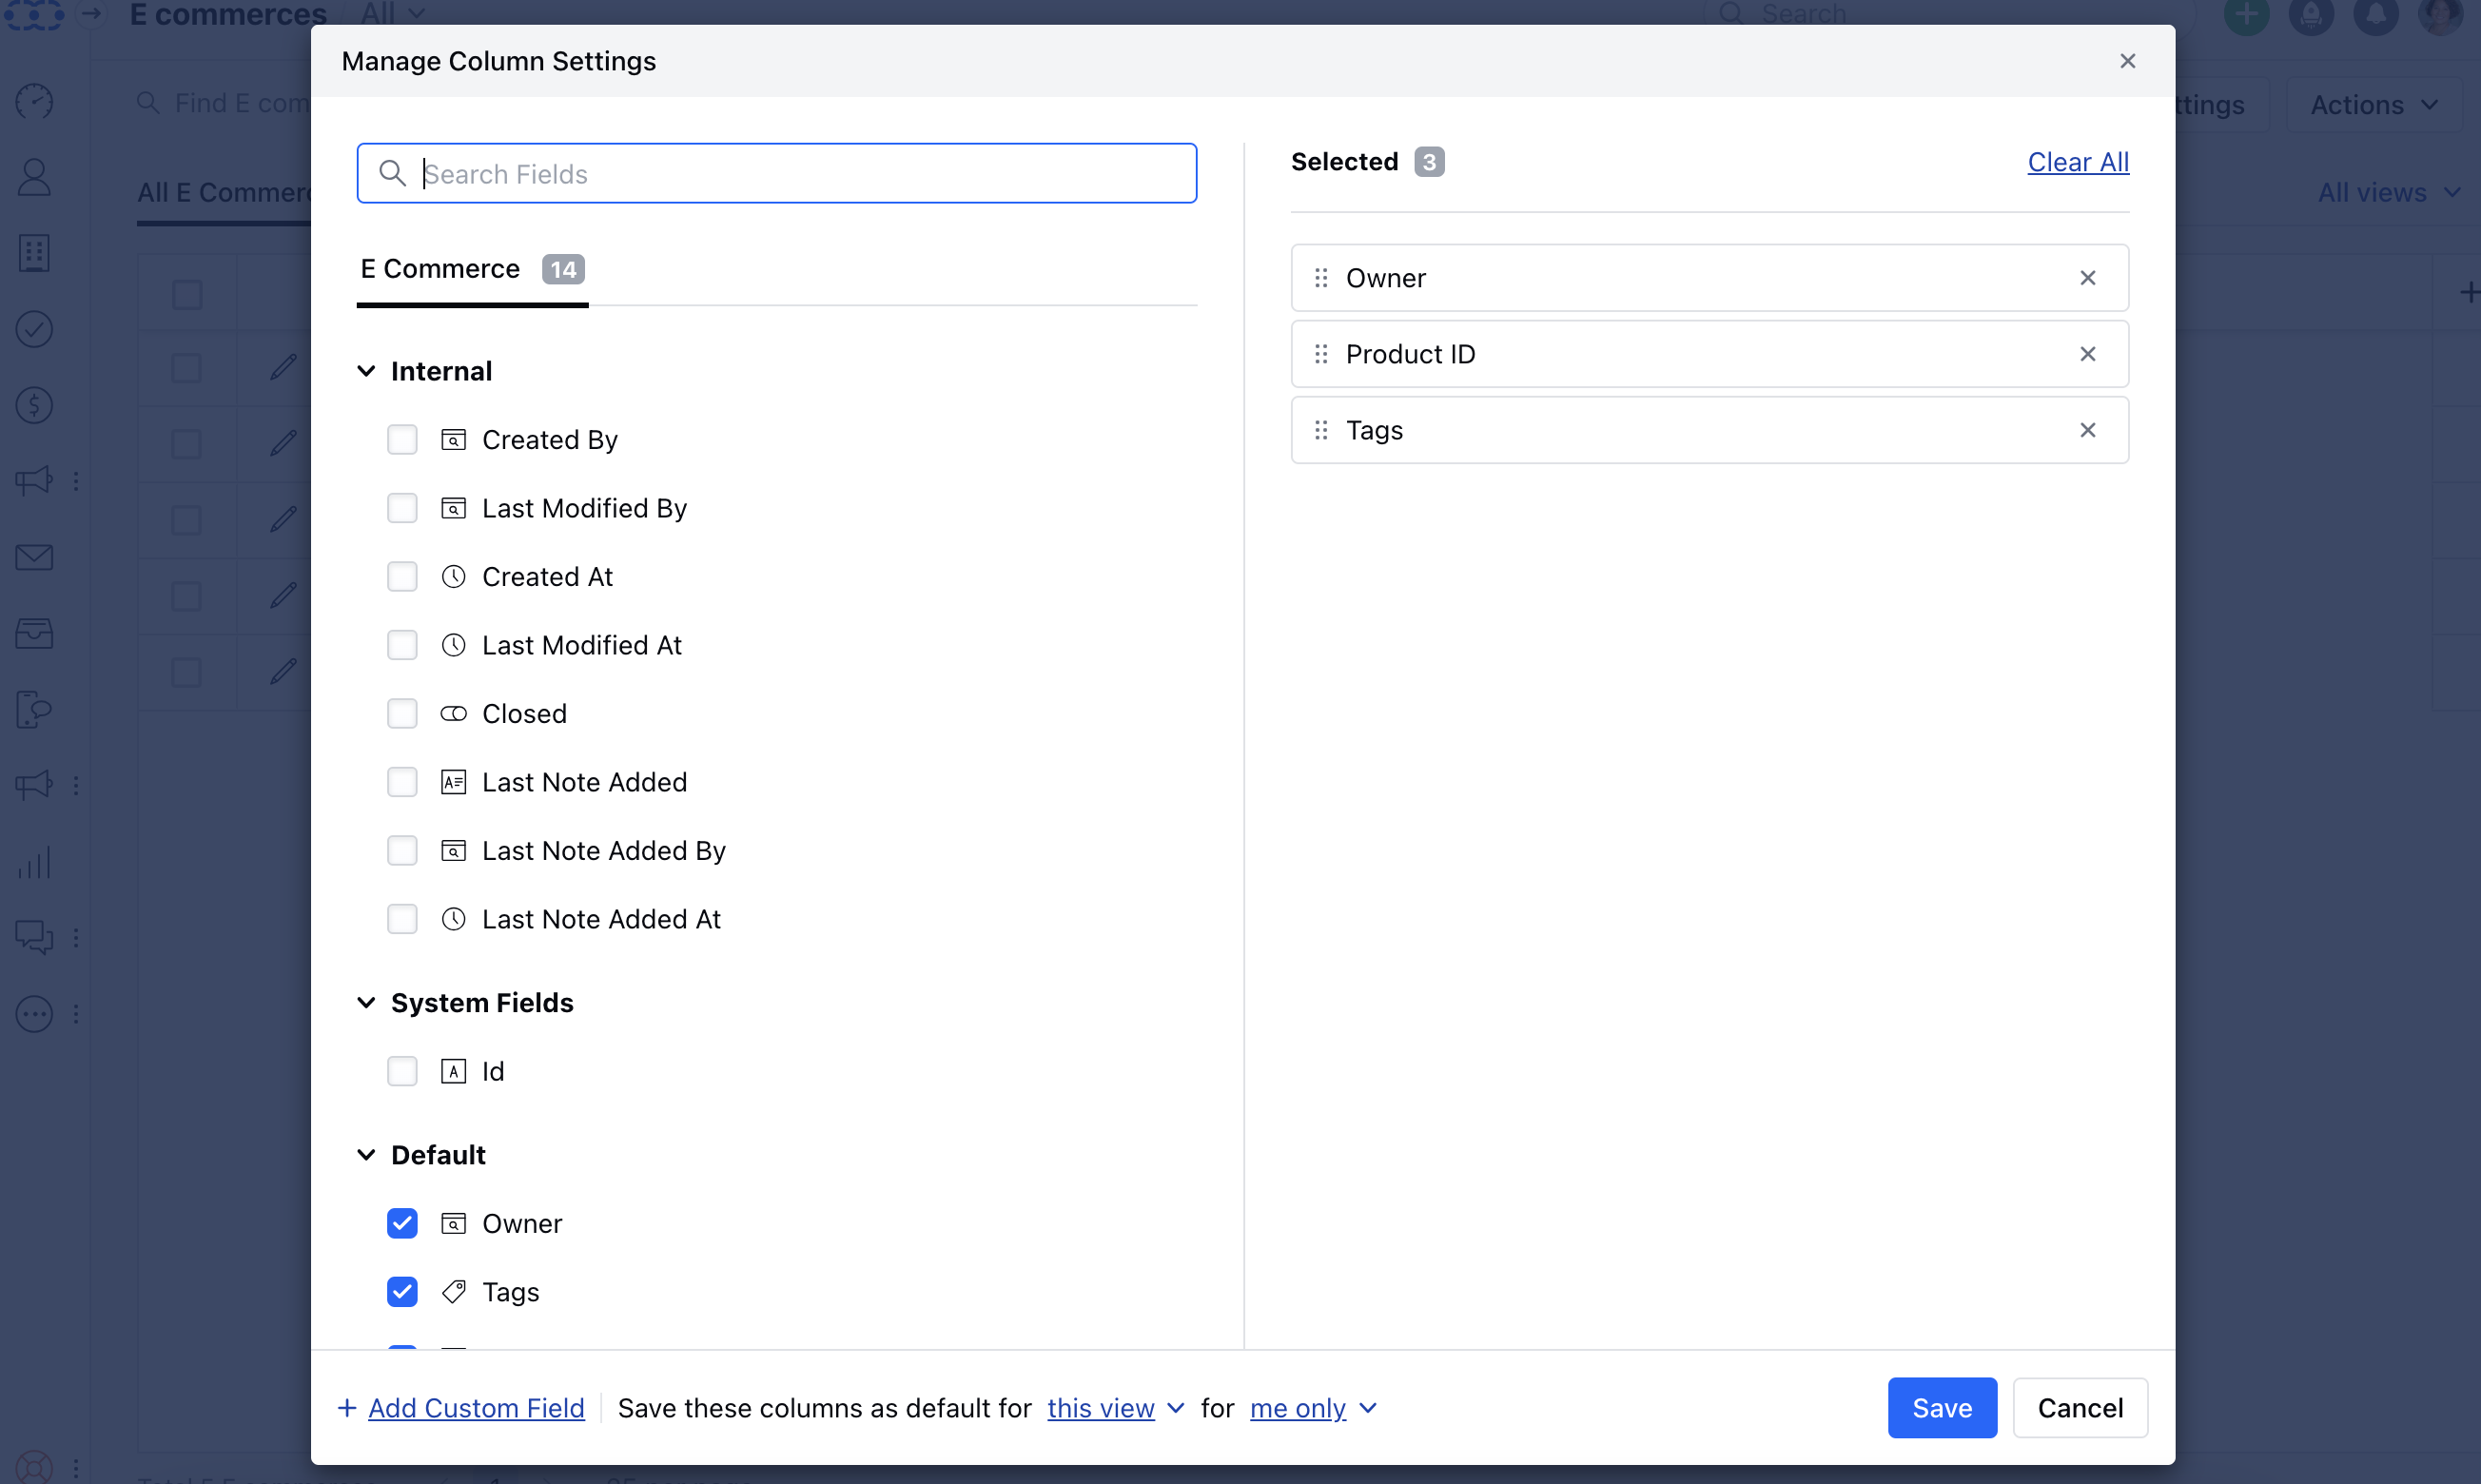Open the All dropdown next to E commerces
Image resolution: width=2481 pixels, height=1484 pixels.
393,14
